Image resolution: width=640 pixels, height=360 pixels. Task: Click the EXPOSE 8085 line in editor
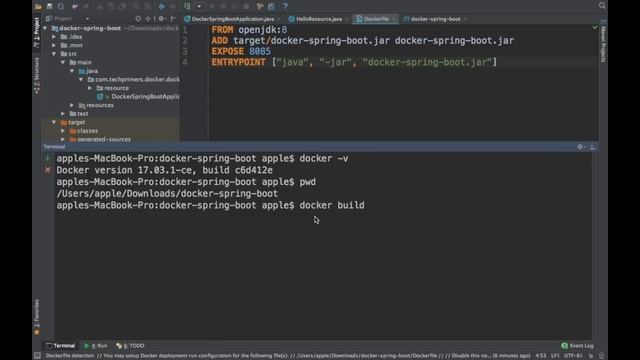[x=241, y=51]
